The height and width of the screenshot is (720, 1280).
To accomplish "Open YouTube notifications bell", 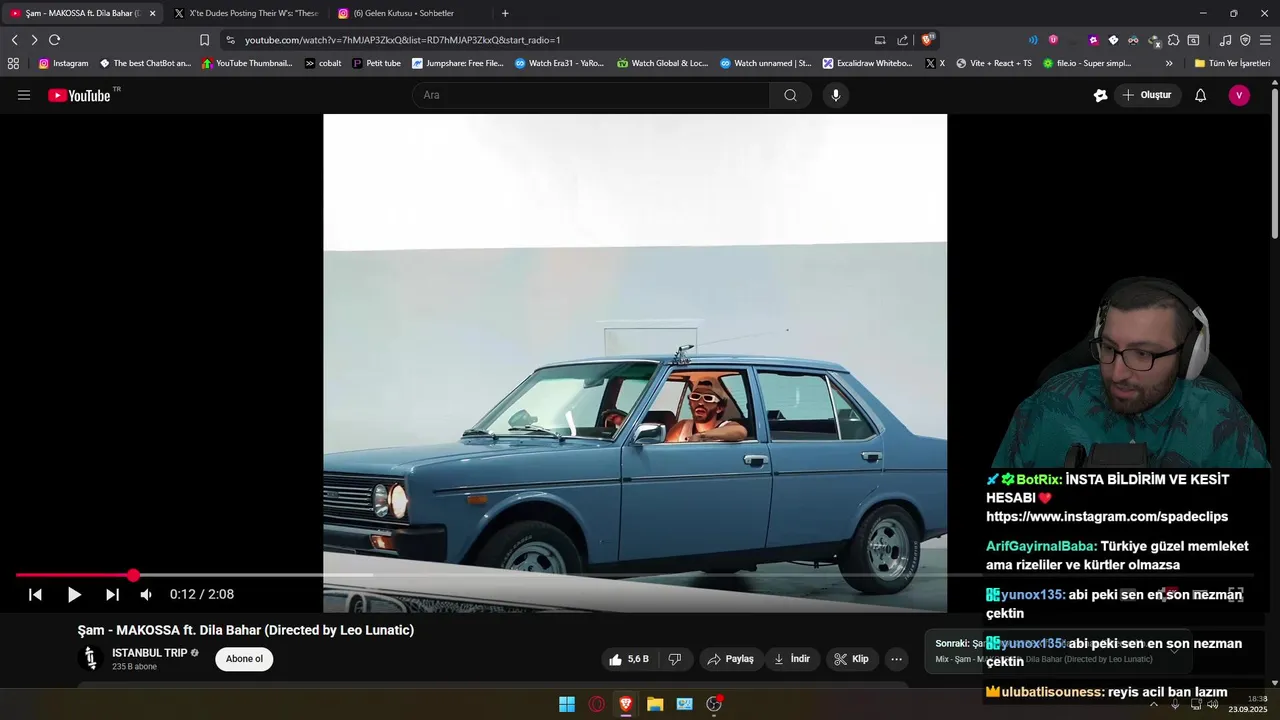I will pos(1201,95).
